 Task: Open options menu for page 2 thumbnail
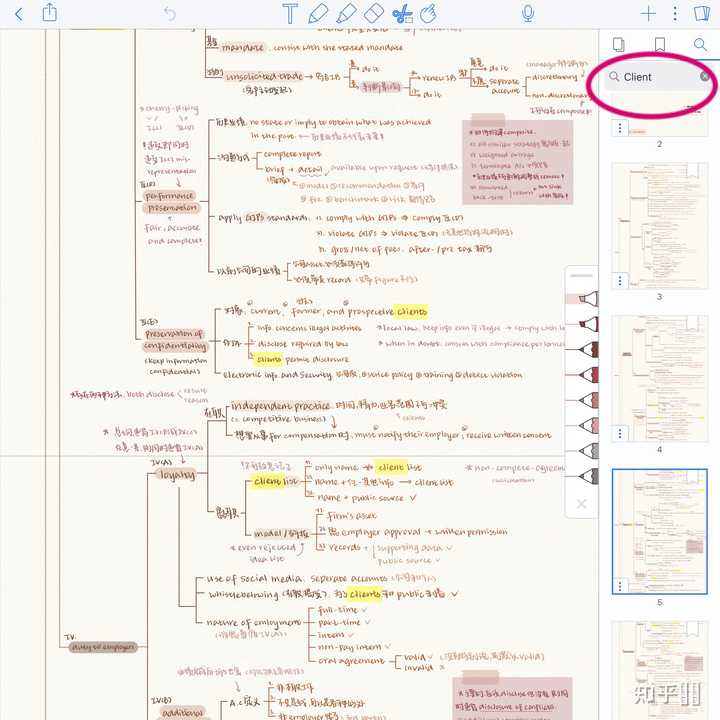click(620, 128)
